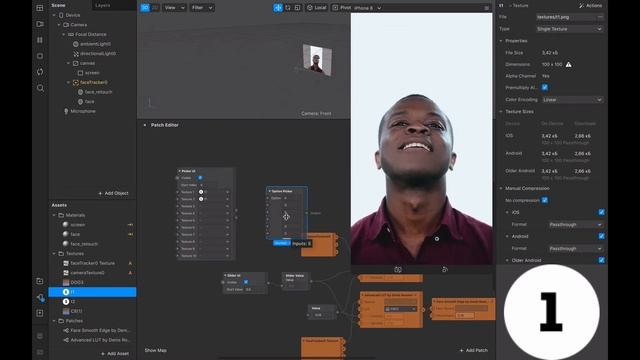Toggle the Visible checkbox in Picker UI patch
Image resolution: width=640 pixels, height=360 pixels.
click(x=200, y=178)
